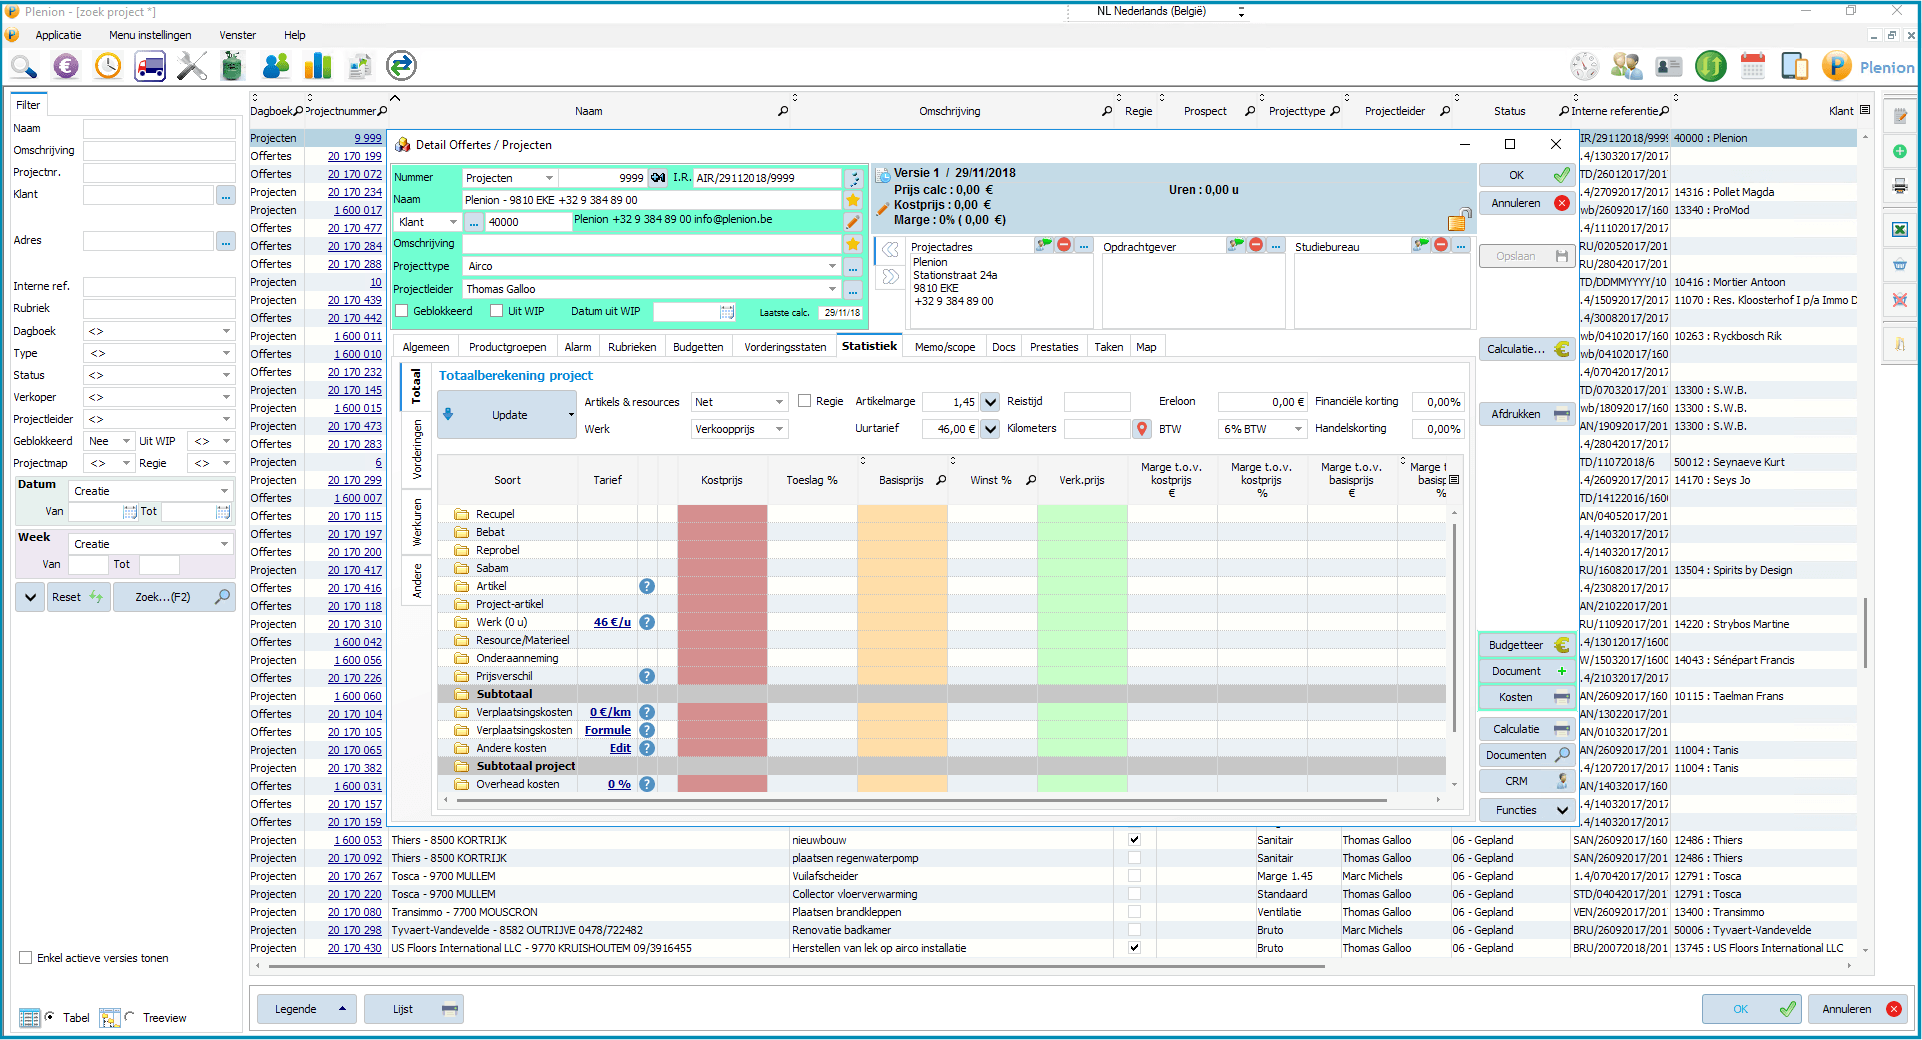Tick the Regie checkbox in Totaalberekening

(x=805, y=402)
